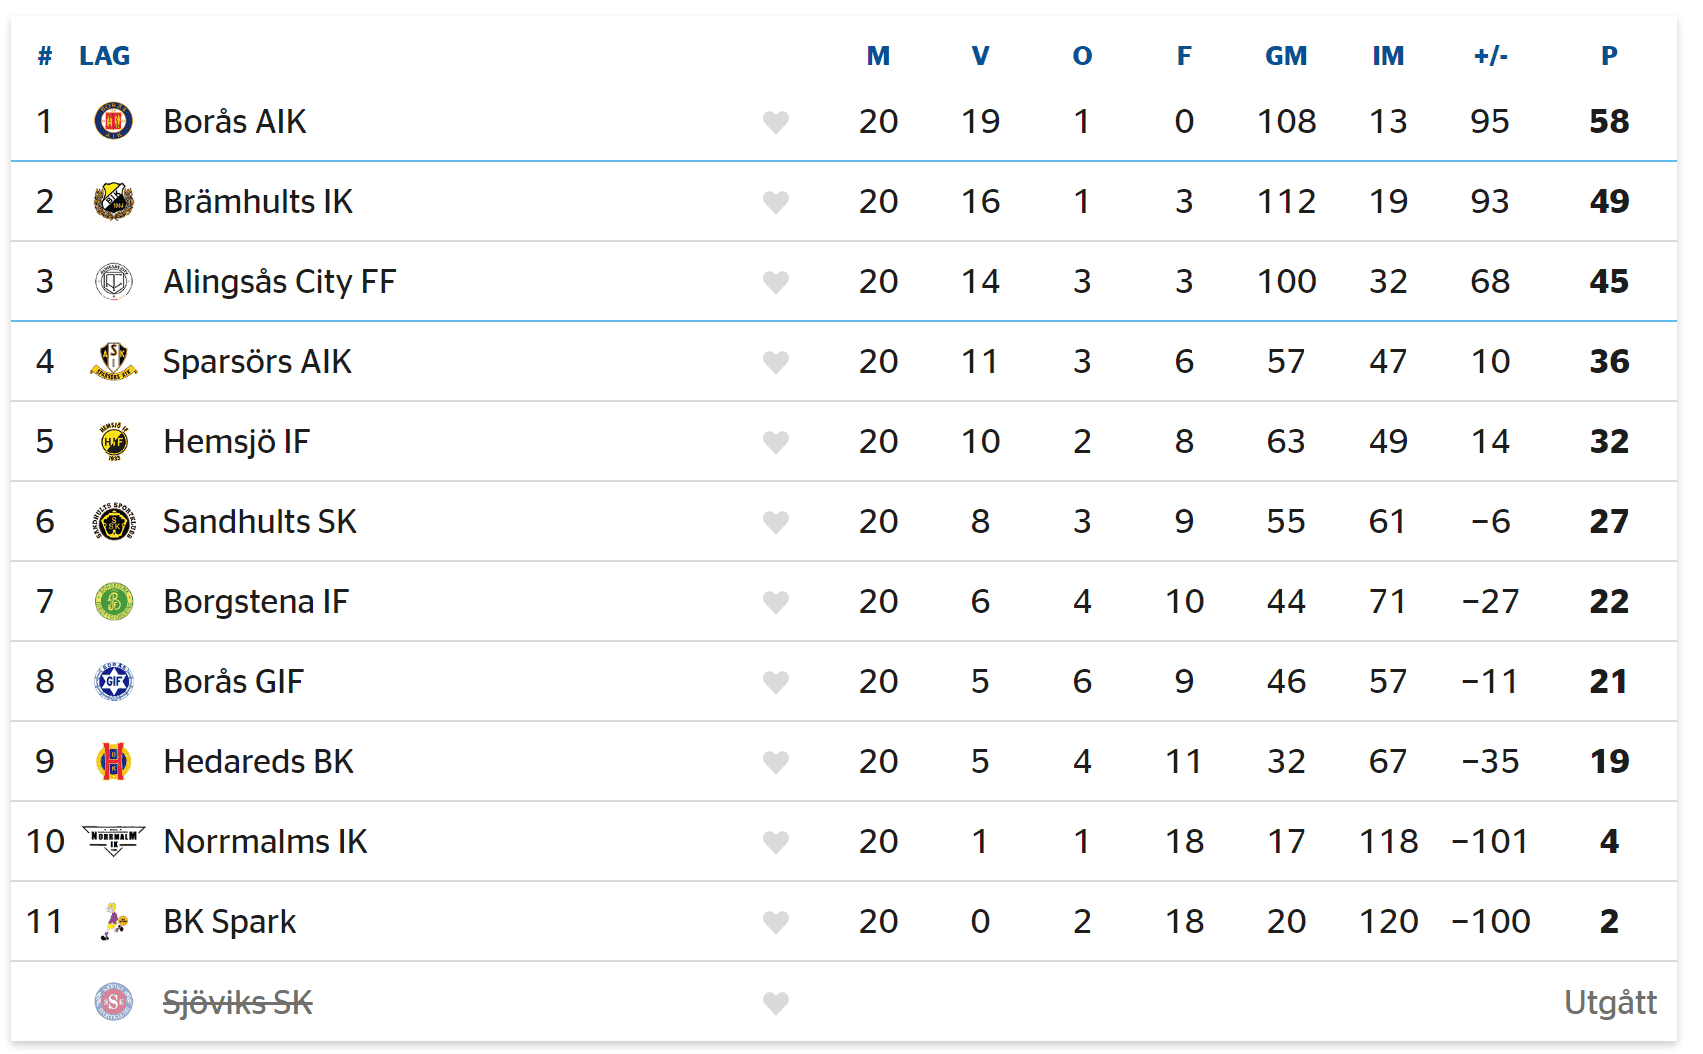Click the struck-through Sjöviks SK name
The width and height of the screenshot is (1703, 1054).
coord(237,1002)
